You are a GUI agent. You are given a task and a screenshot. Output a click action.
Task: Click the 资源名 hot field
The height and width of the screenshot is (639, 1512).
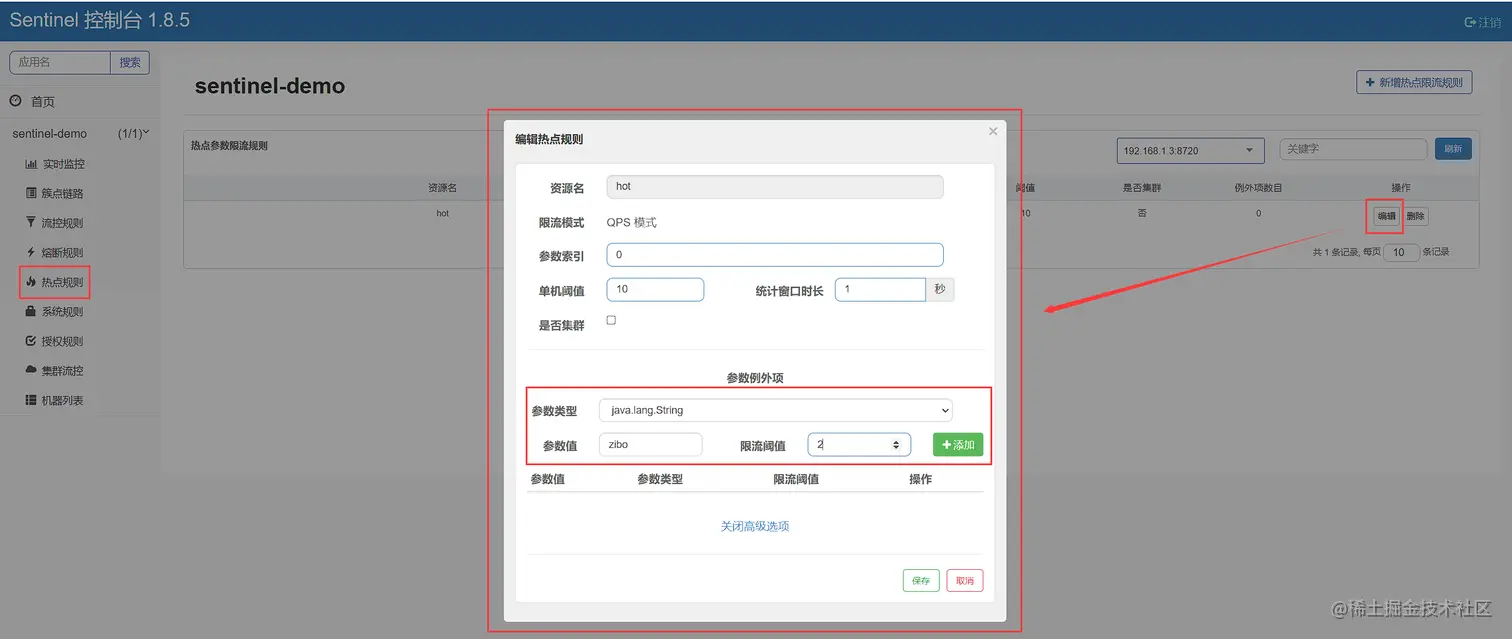[775, 187]
